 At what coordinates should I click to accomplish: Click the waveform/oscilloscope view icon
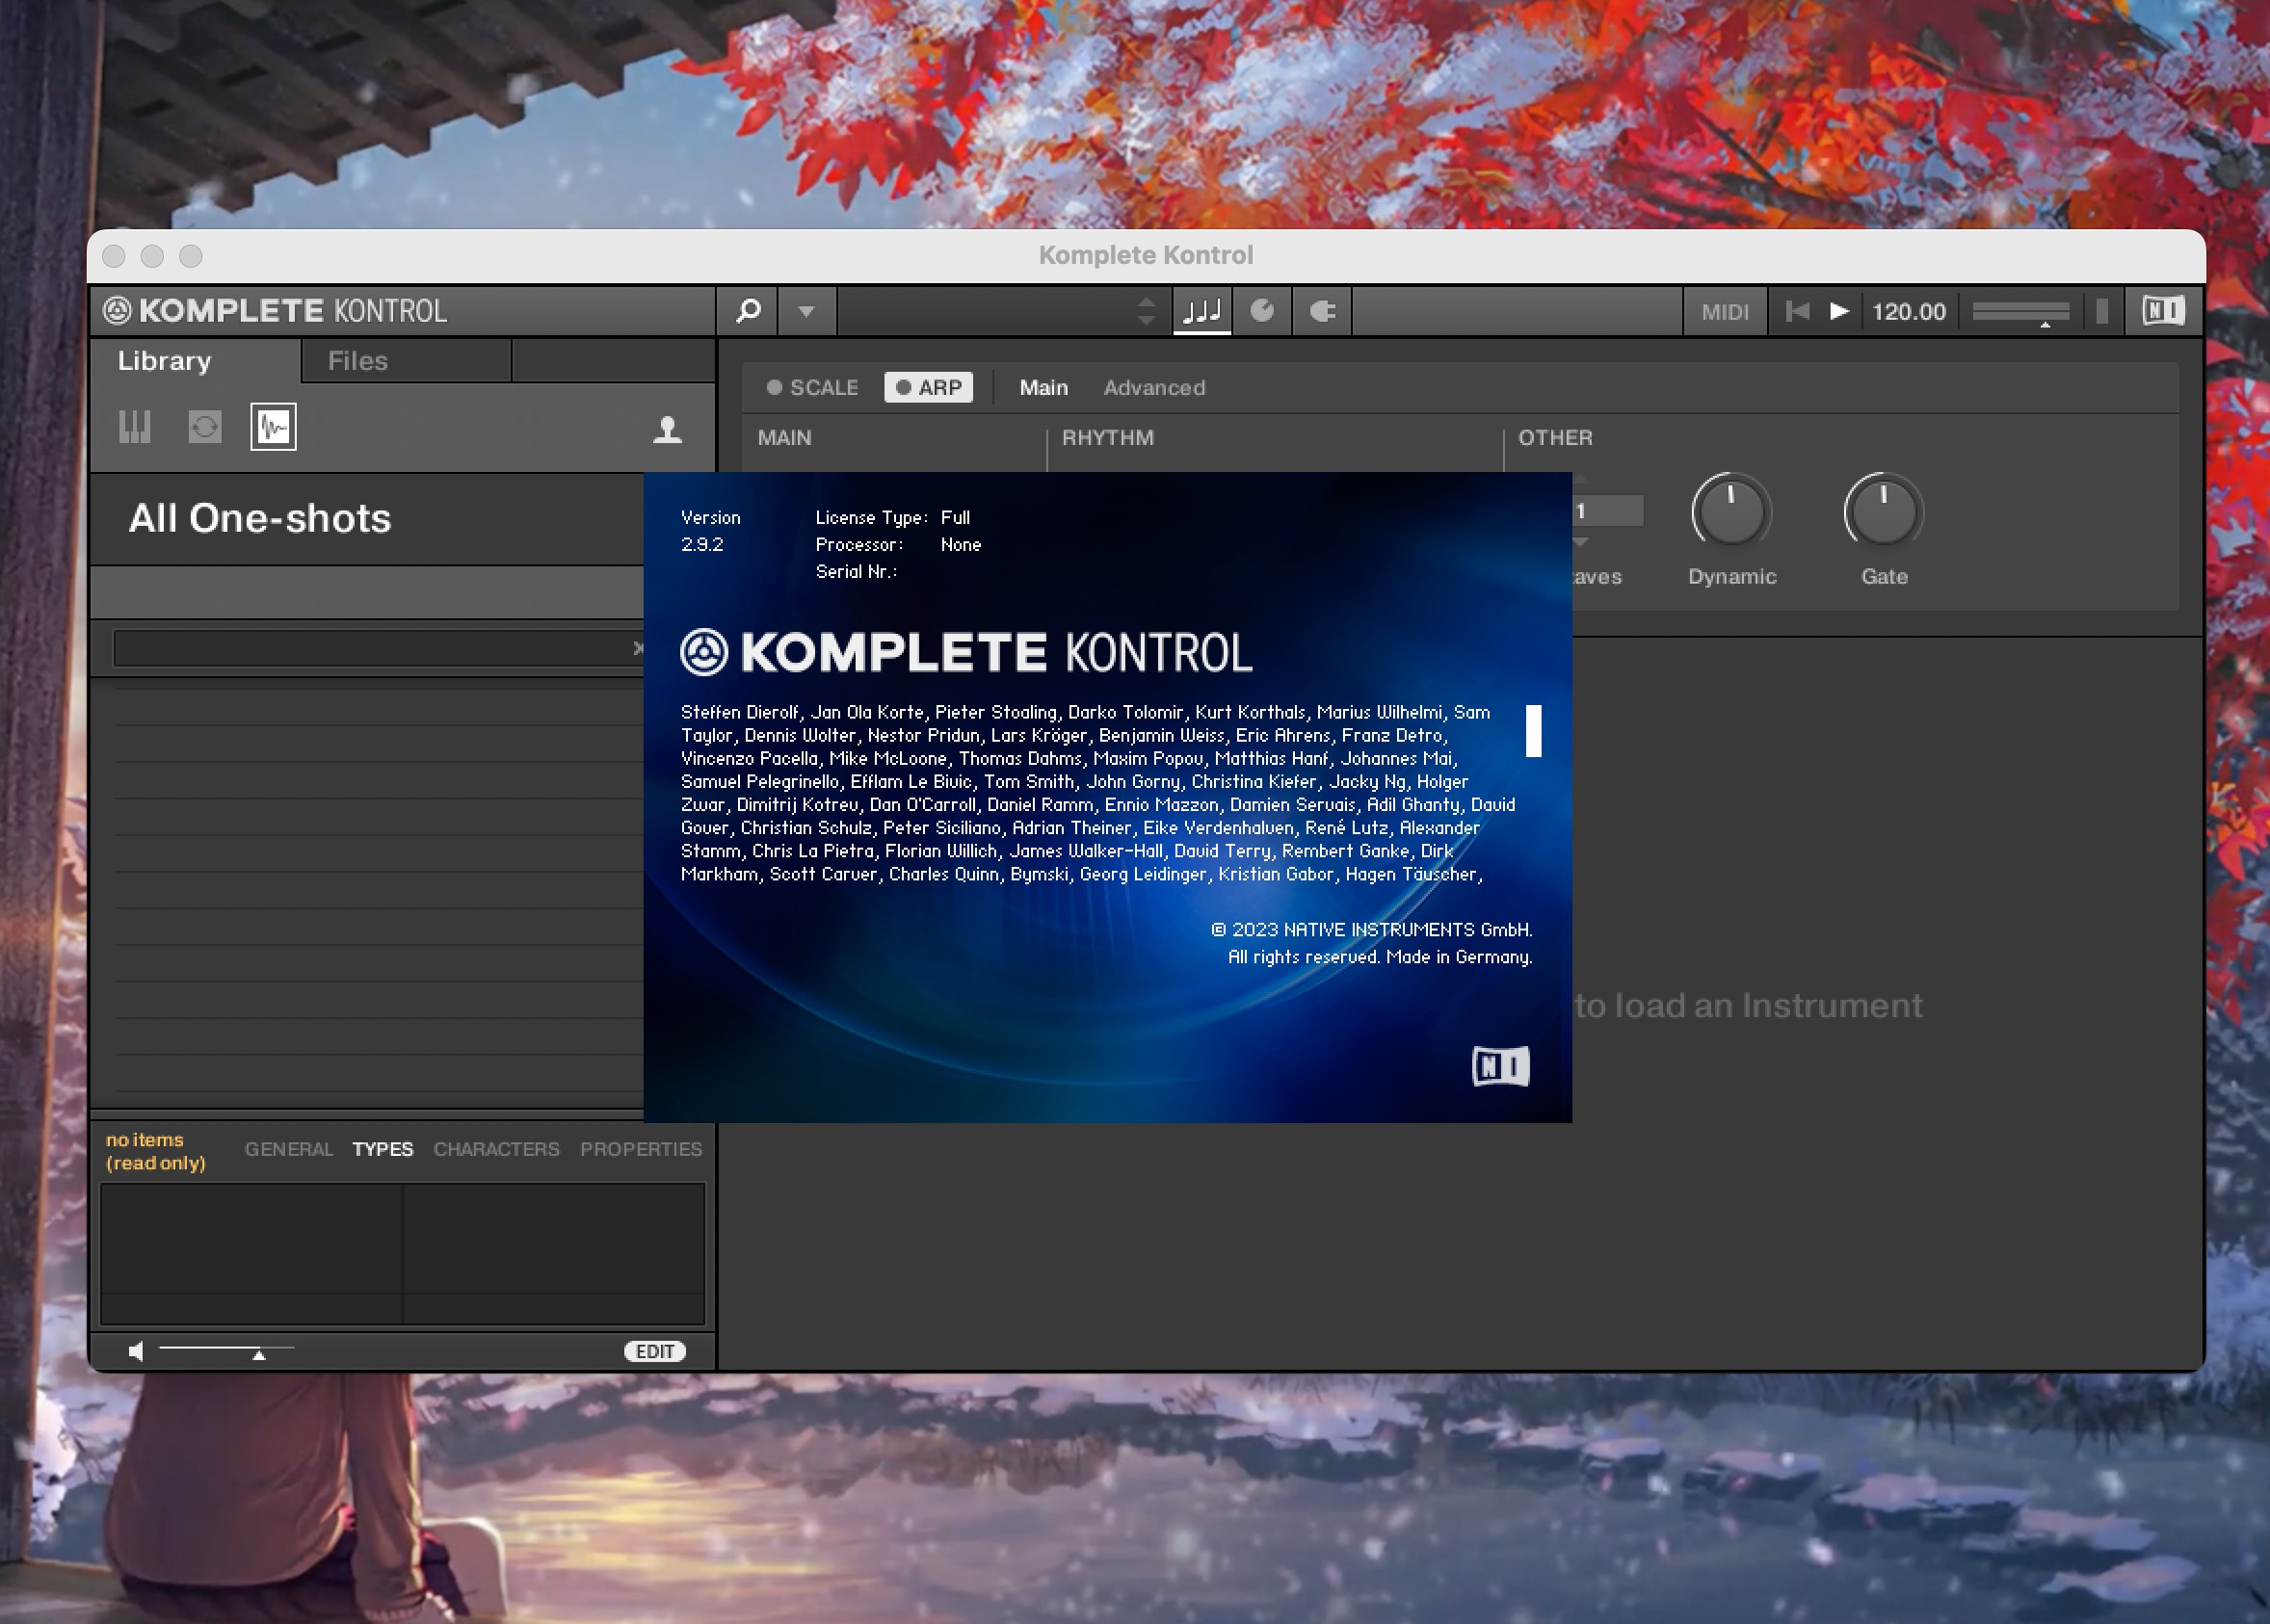pyautogui.click(x=273, y=427)
